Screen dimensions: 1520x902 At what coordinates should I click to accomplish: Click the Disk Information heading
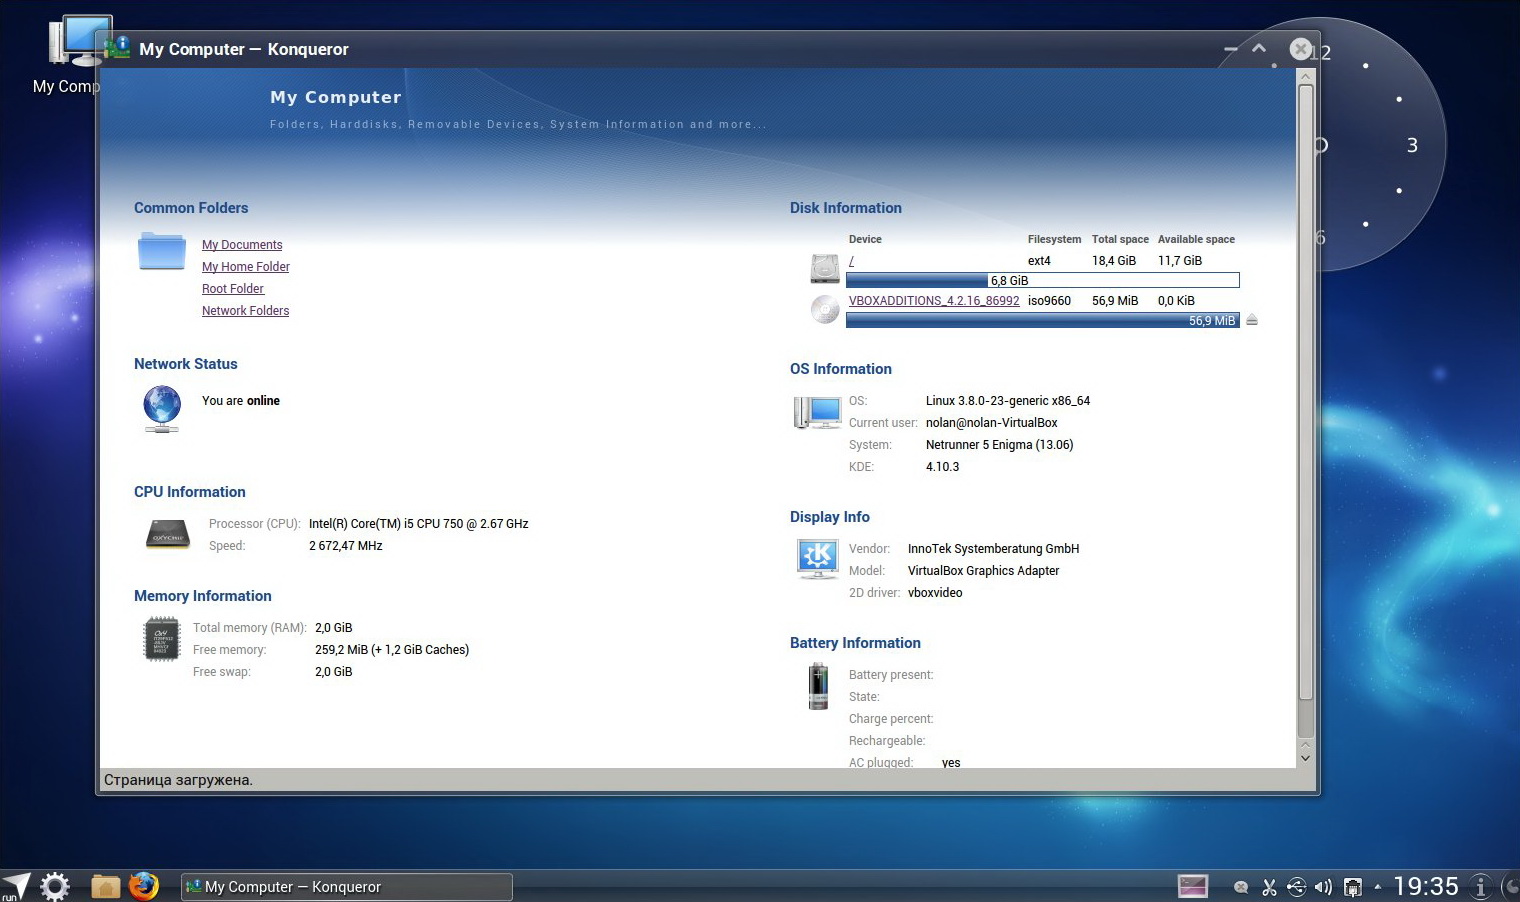click(846, 208)
